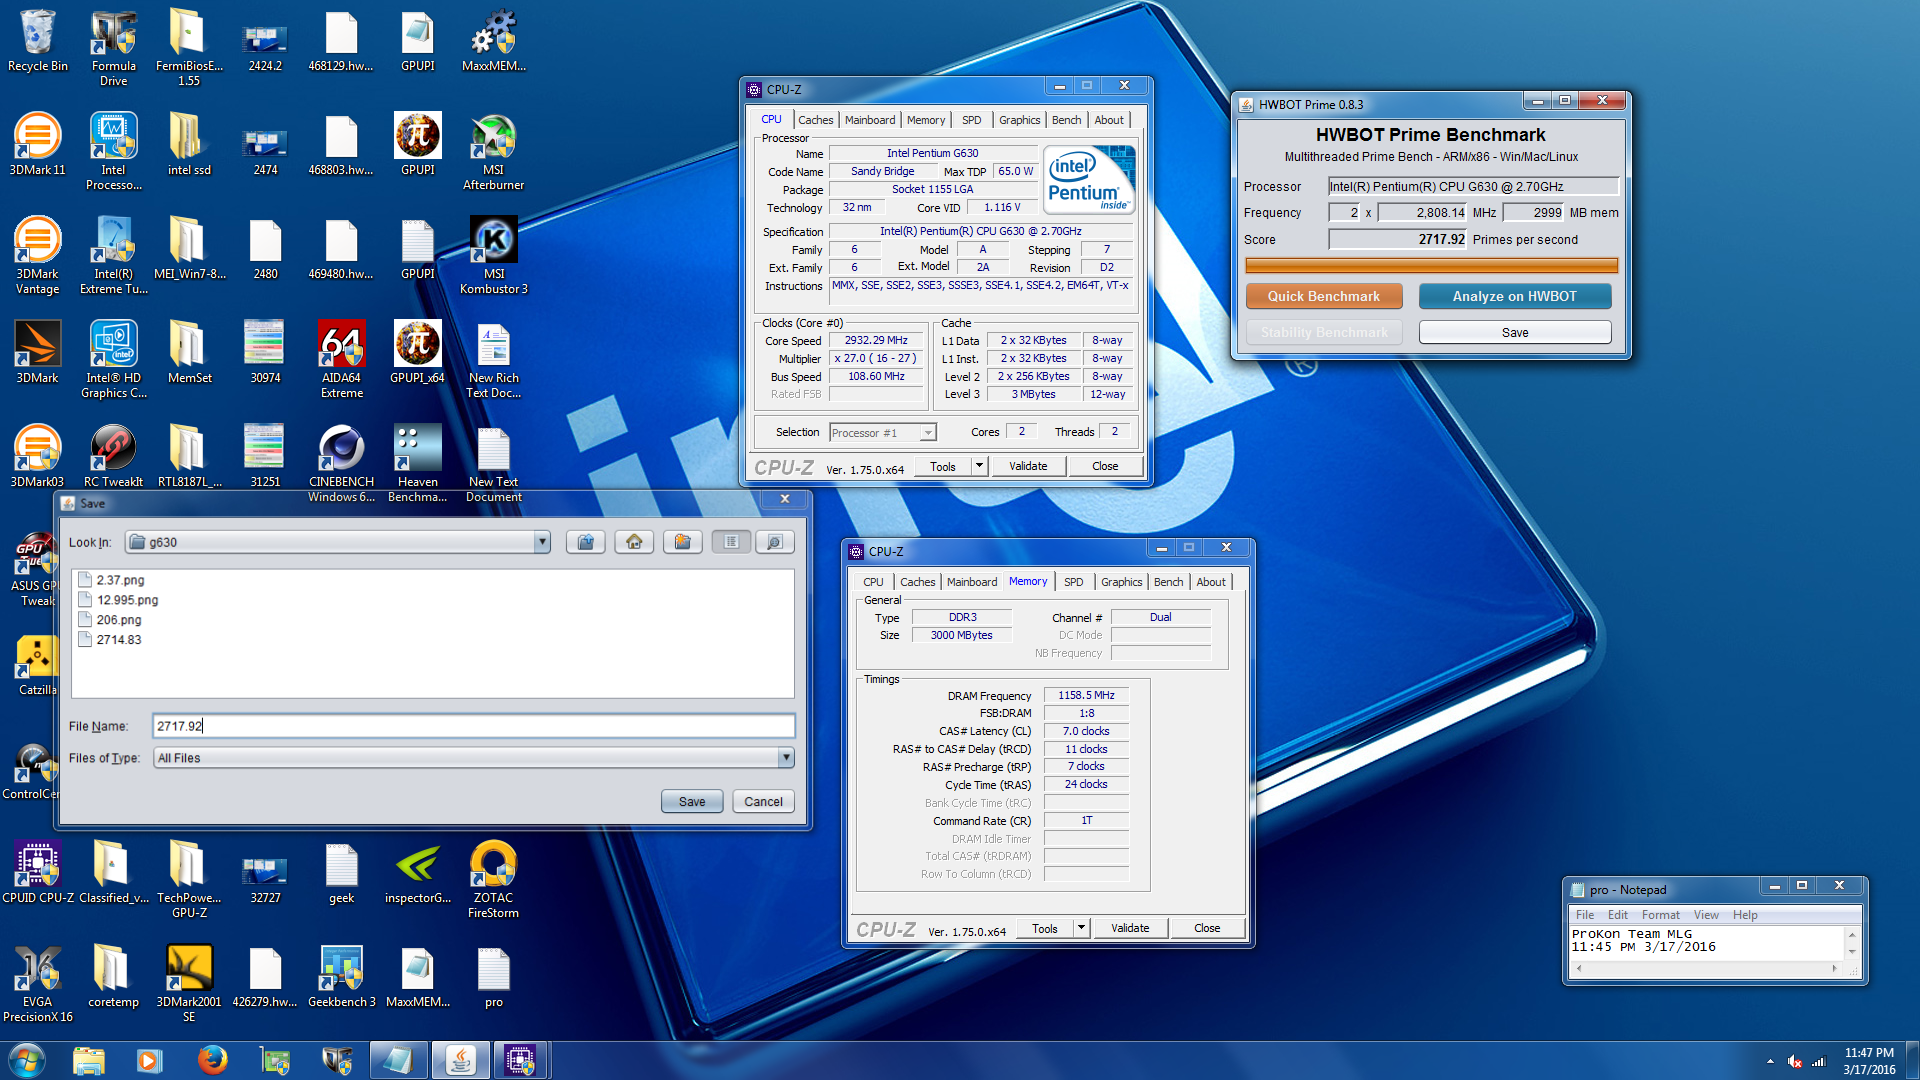This screenshot has width=1920, height=1080.
Task: Open coretemp folder on desktop
Action: click(114, 976)
